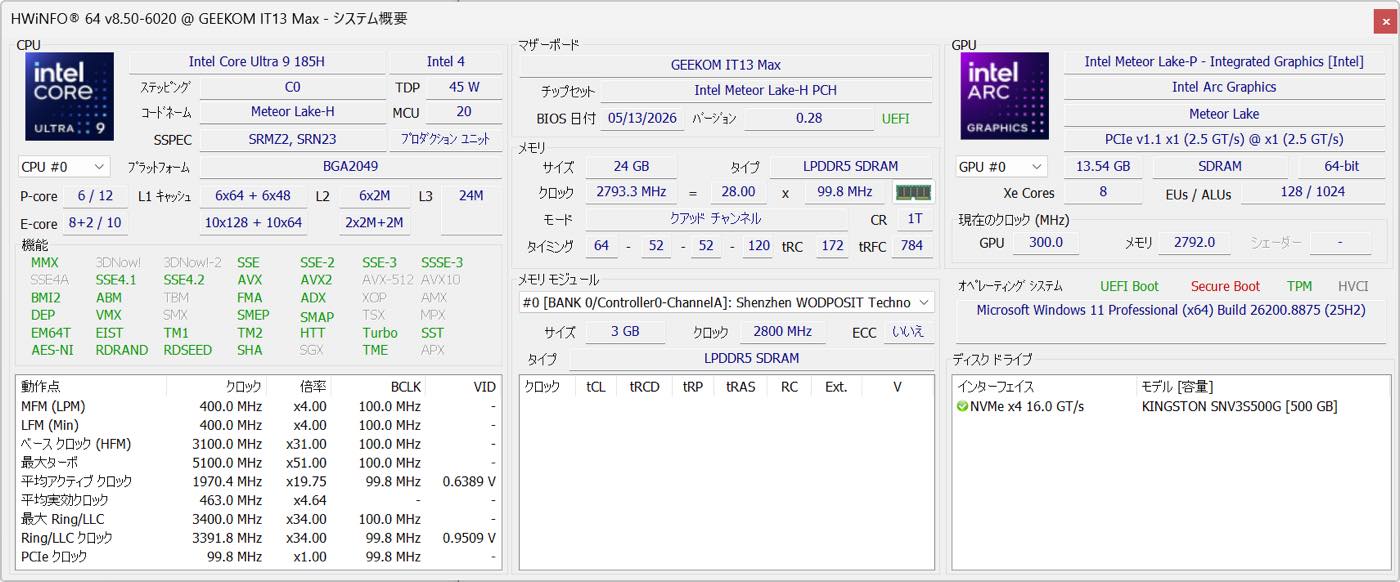This screenshot has height=582, width=1400.
Task: Click the HVCI label
Action: coord(1353,286)
